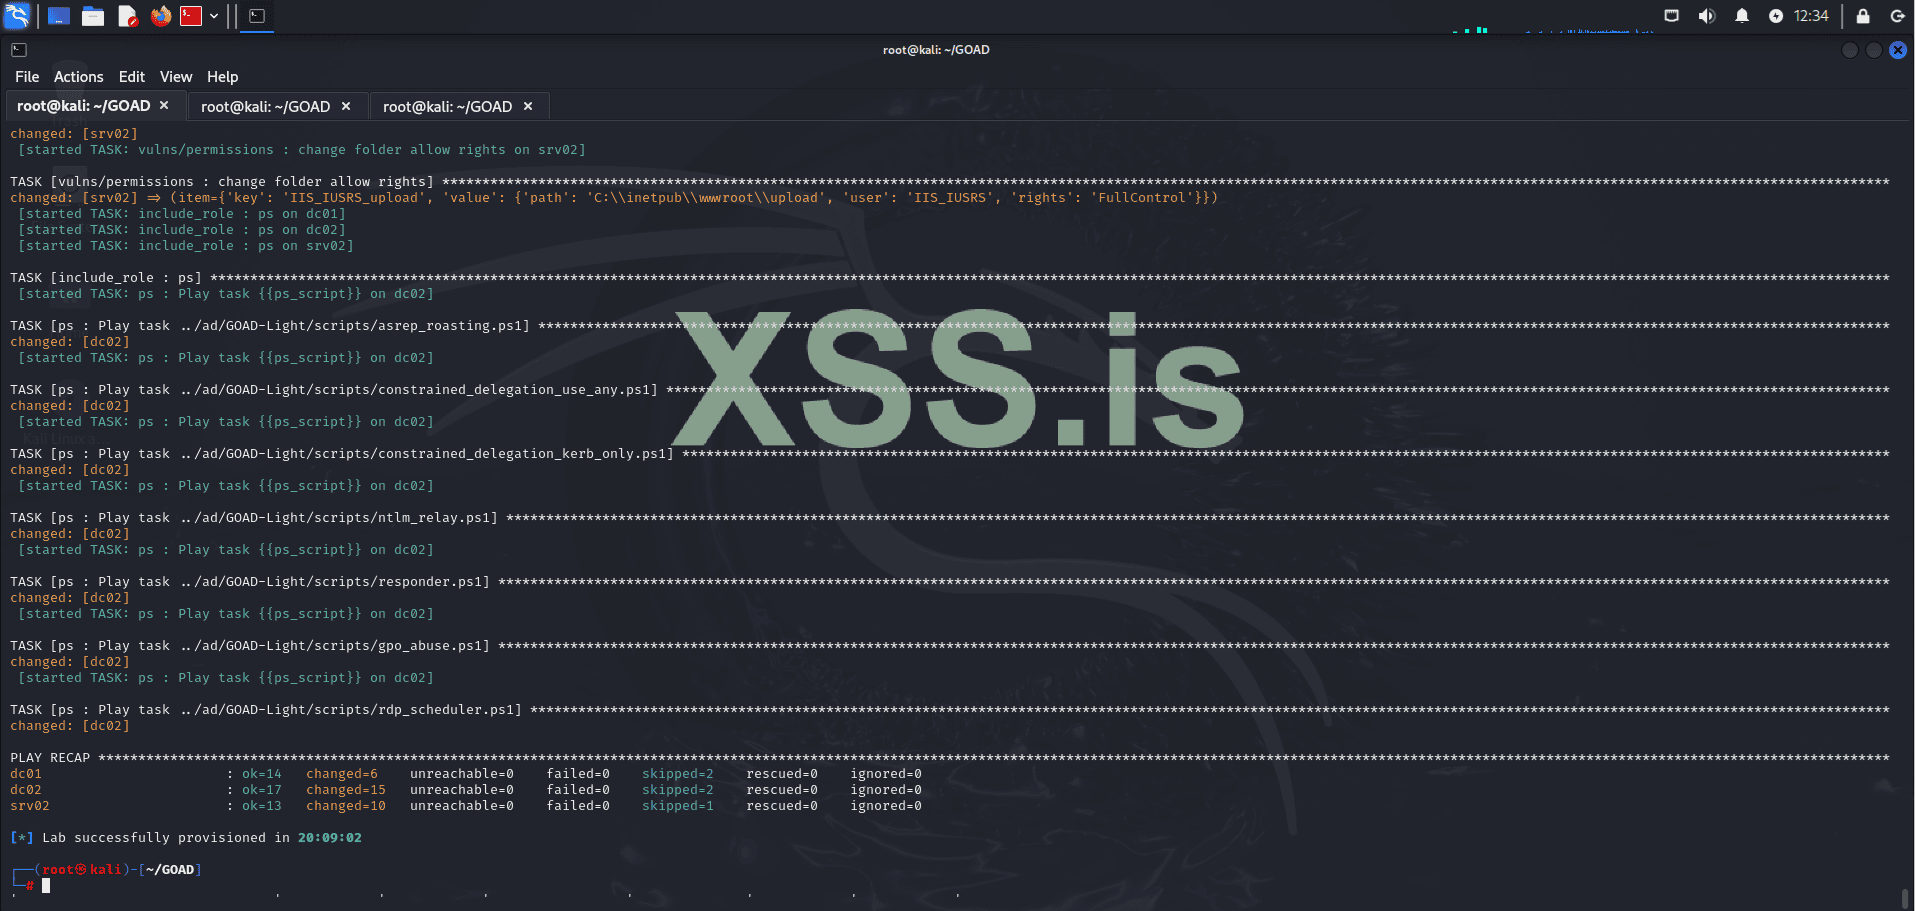
Task: Launch Firefox from the taskbar
Action: (161, 16)
